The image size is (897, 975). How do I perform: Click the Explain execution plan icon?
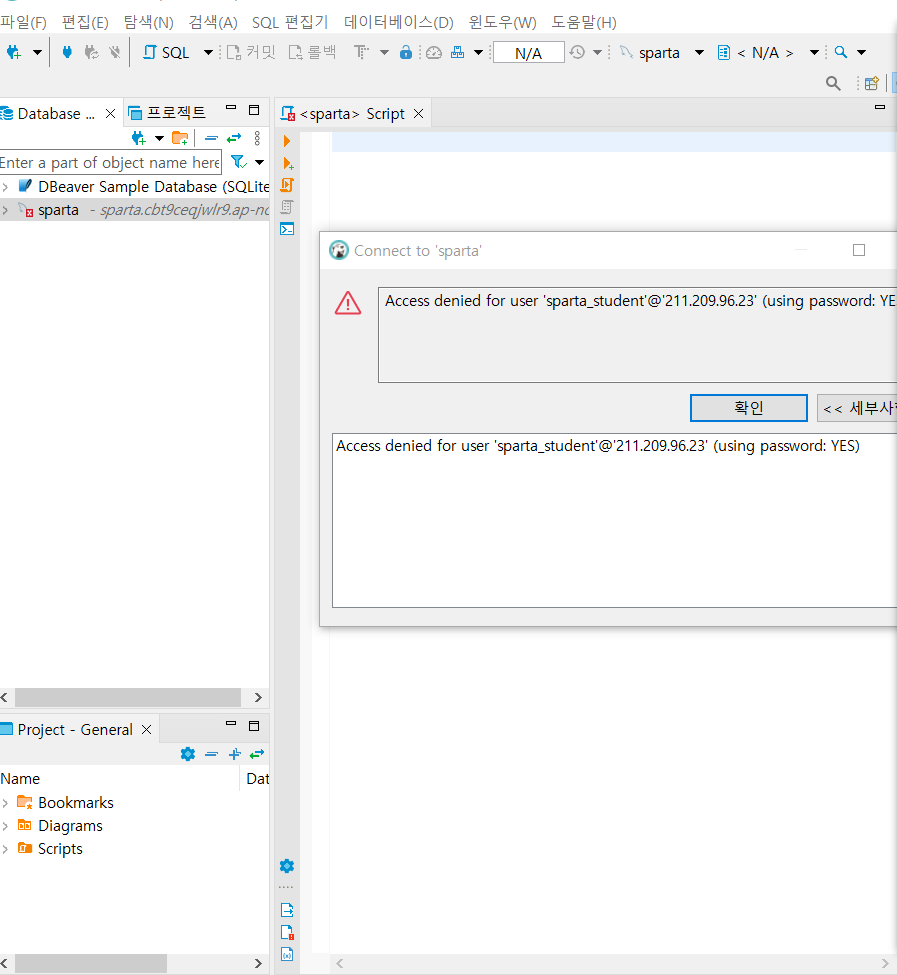(287, 207)
